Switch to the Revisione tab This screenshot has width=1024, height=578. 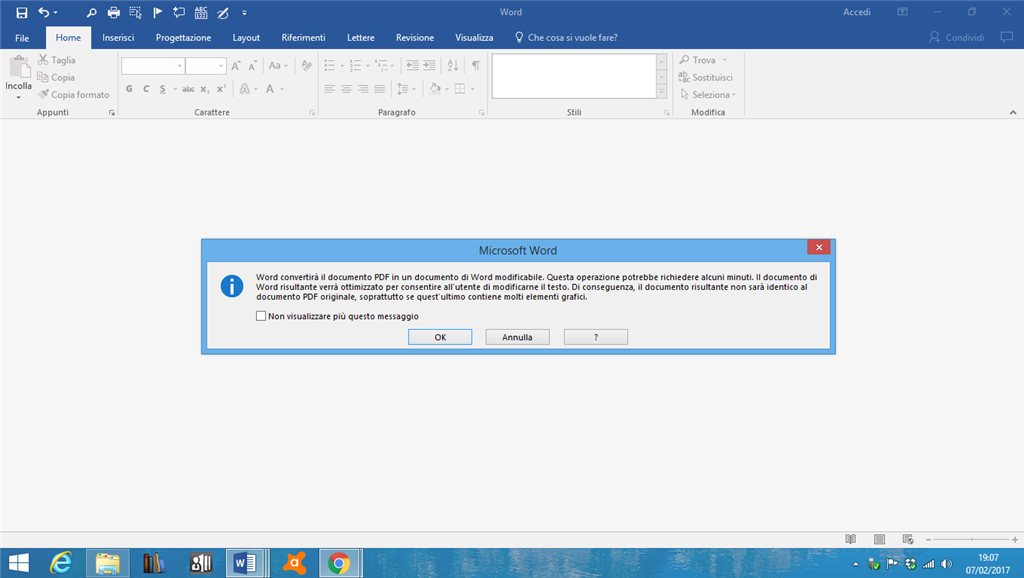pos(415,38)
